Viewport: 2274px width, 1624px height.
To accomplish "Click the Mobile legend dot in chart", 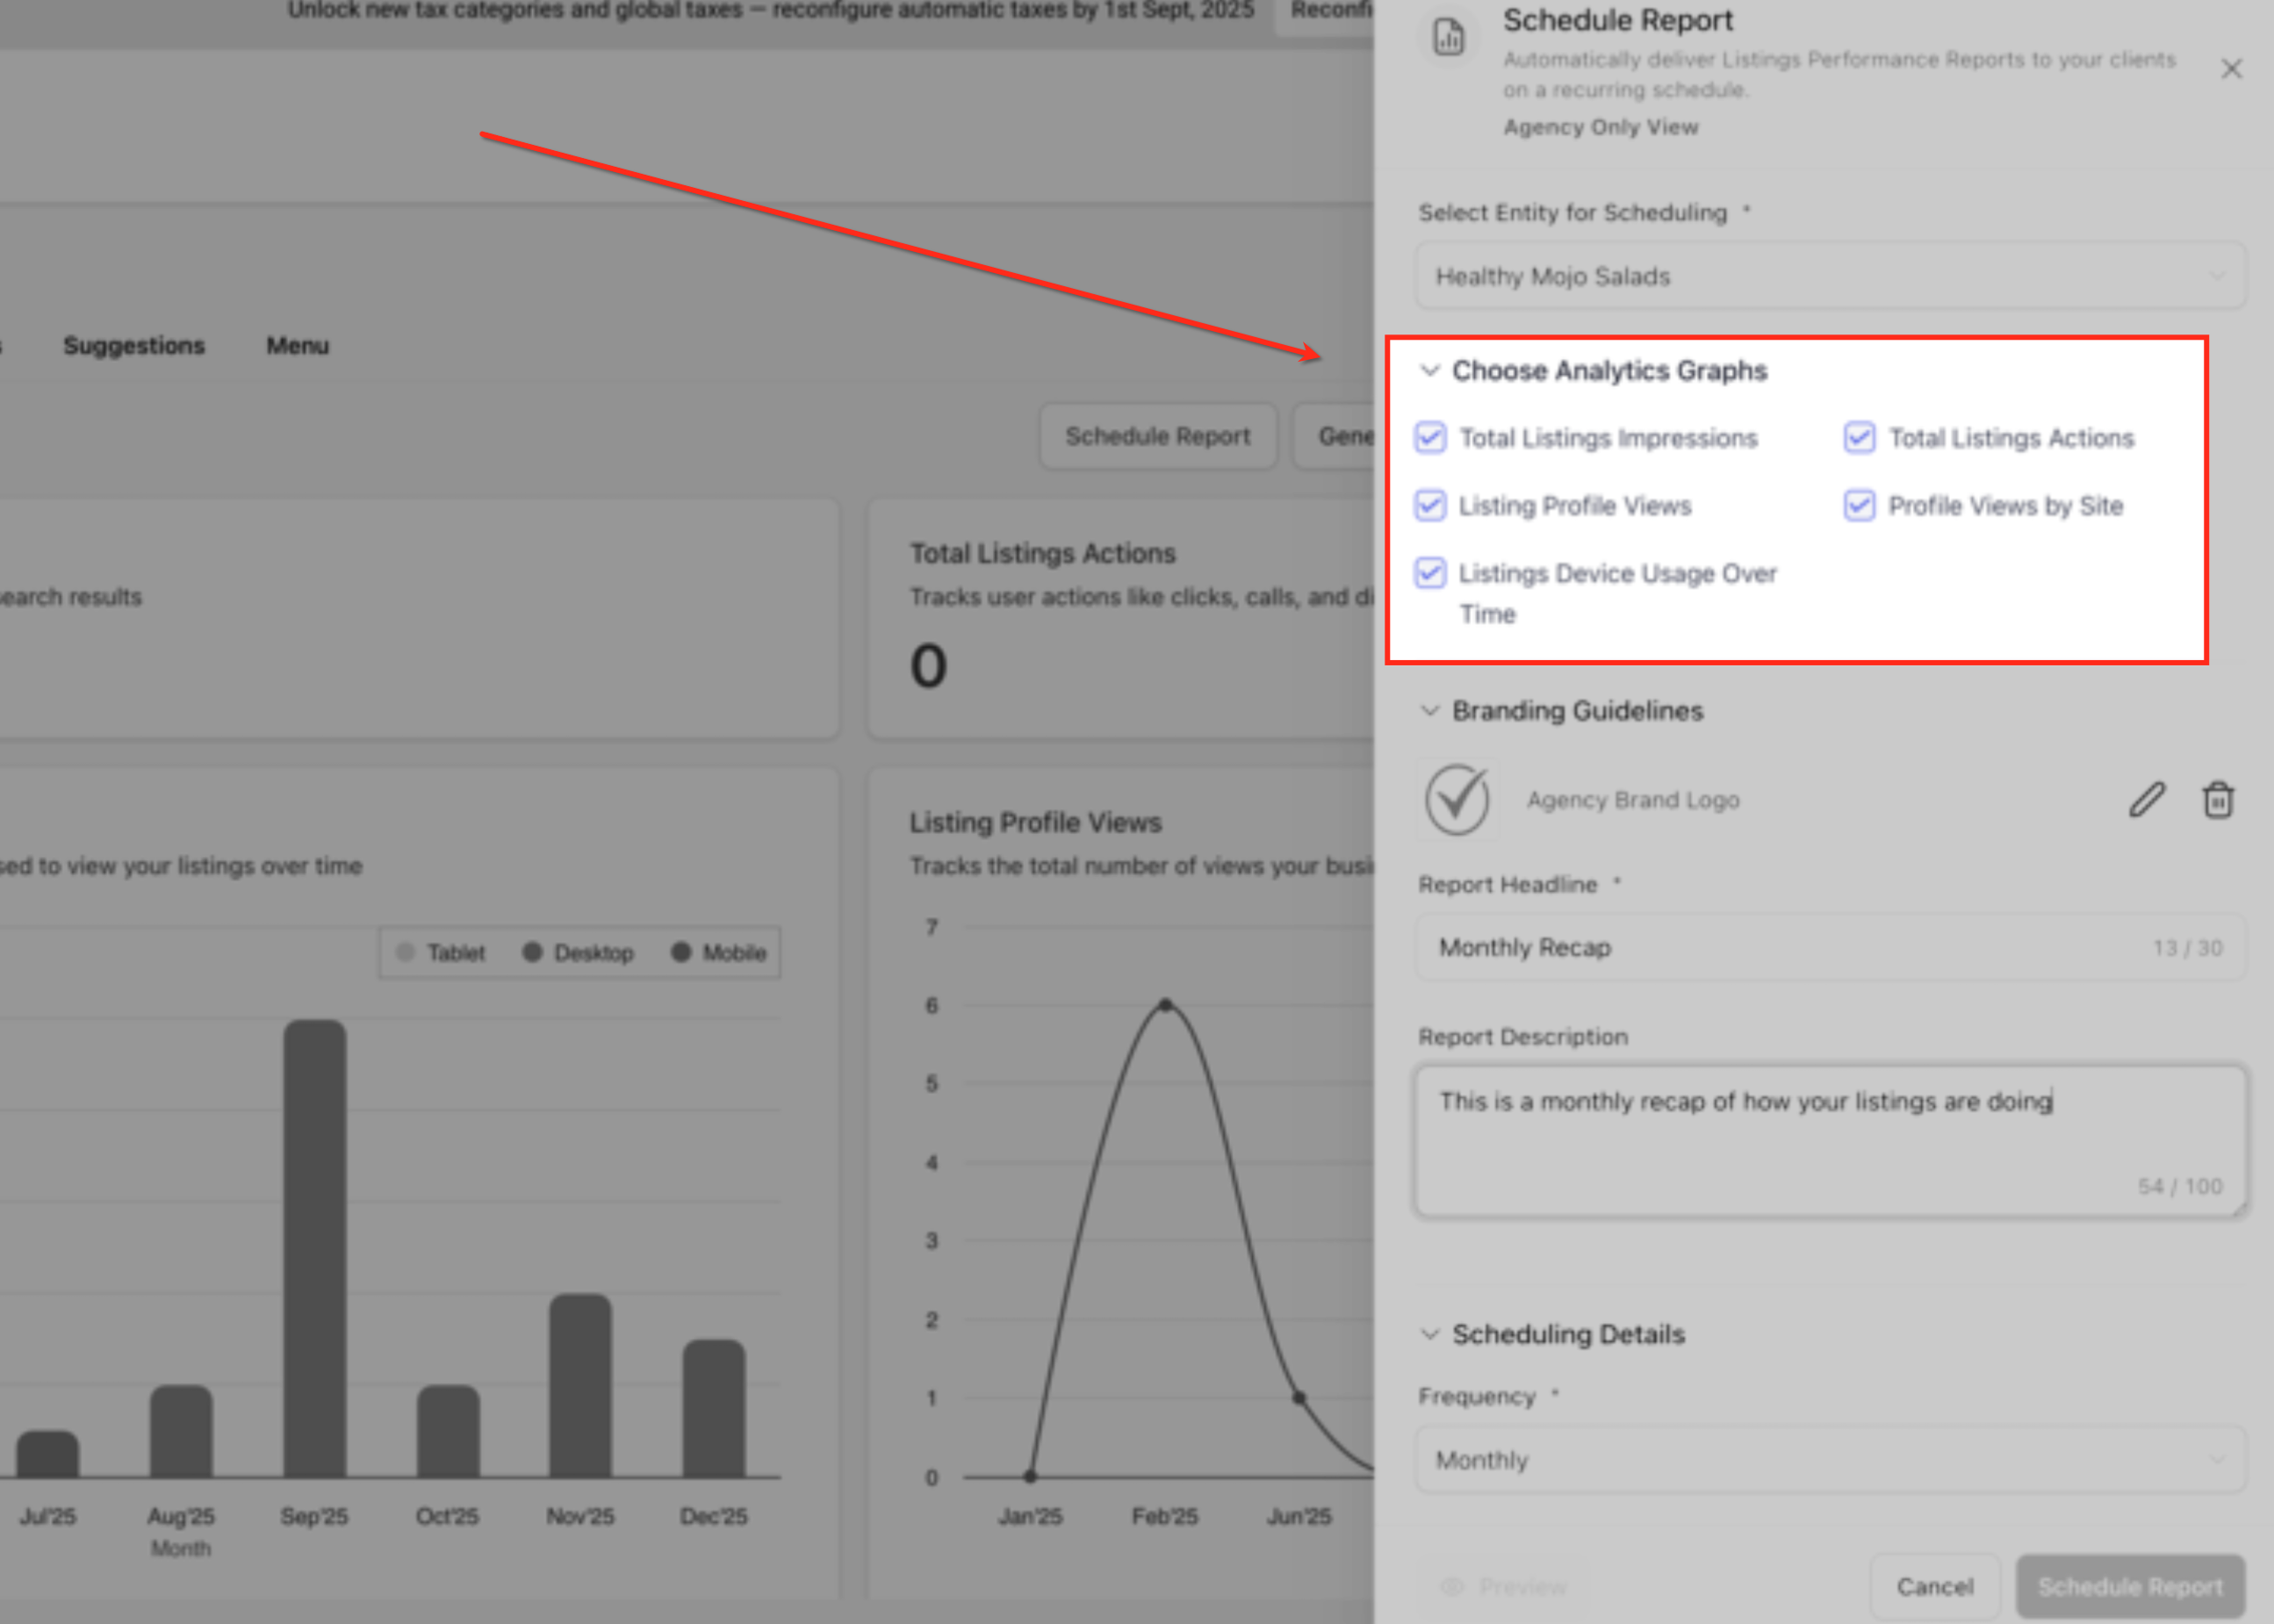I will click(681, 952).
